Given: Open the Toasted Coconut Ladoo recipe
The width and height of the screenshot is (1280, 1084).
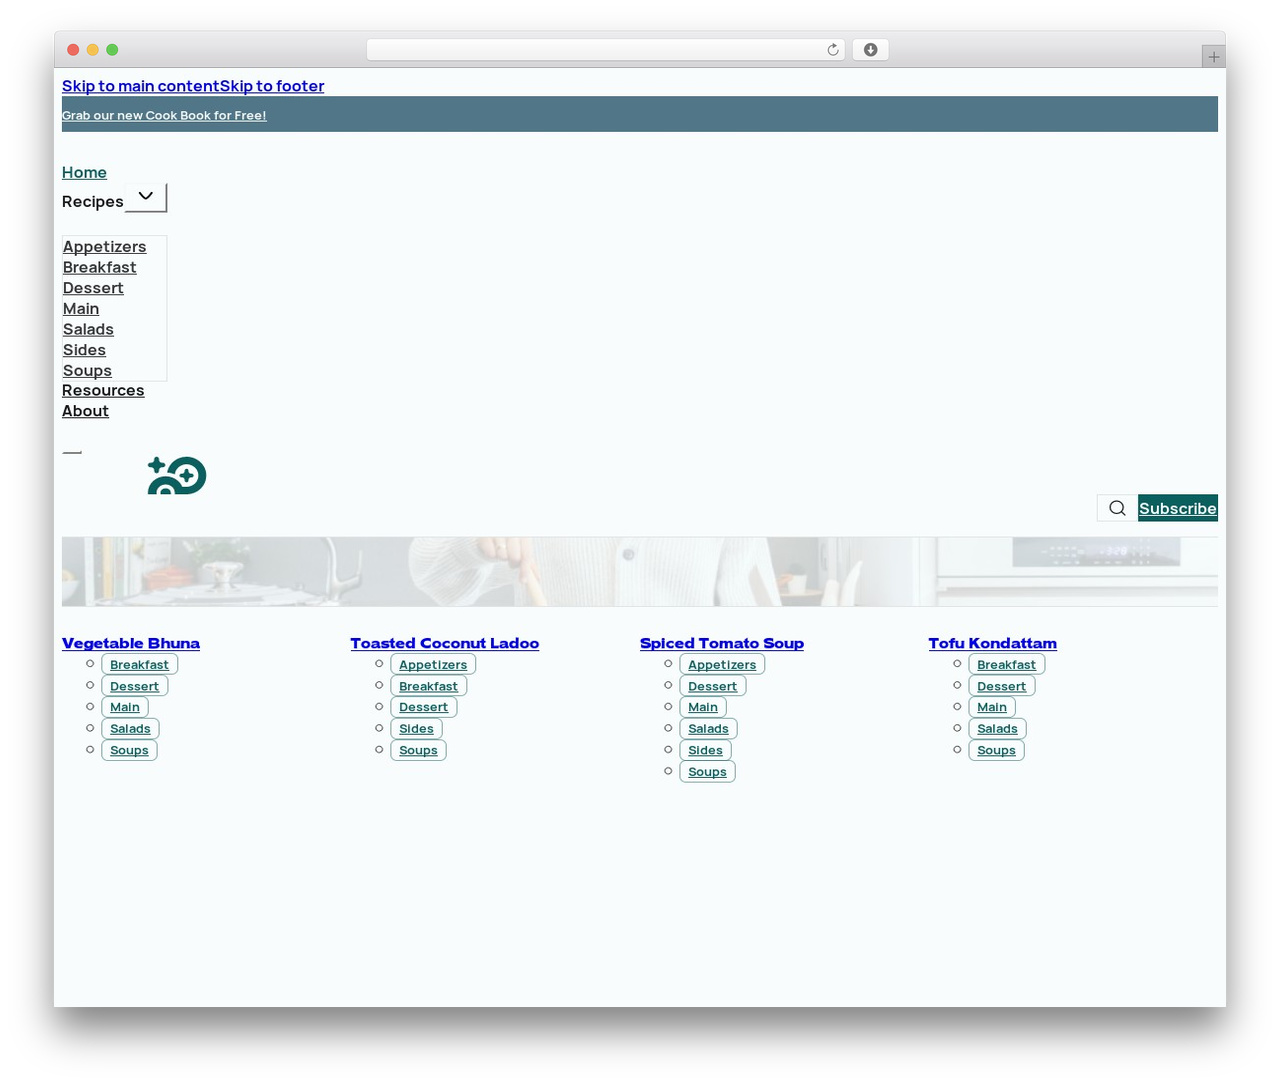Looking at the screenshot, I should [x=445, y=643].
